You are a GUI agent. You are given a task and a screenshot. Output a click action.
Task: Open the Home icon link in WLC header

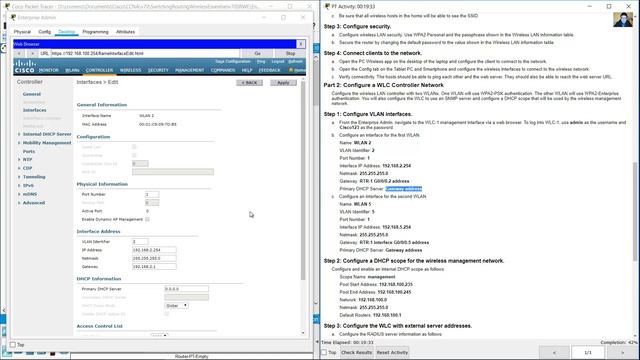pos(297,70)
